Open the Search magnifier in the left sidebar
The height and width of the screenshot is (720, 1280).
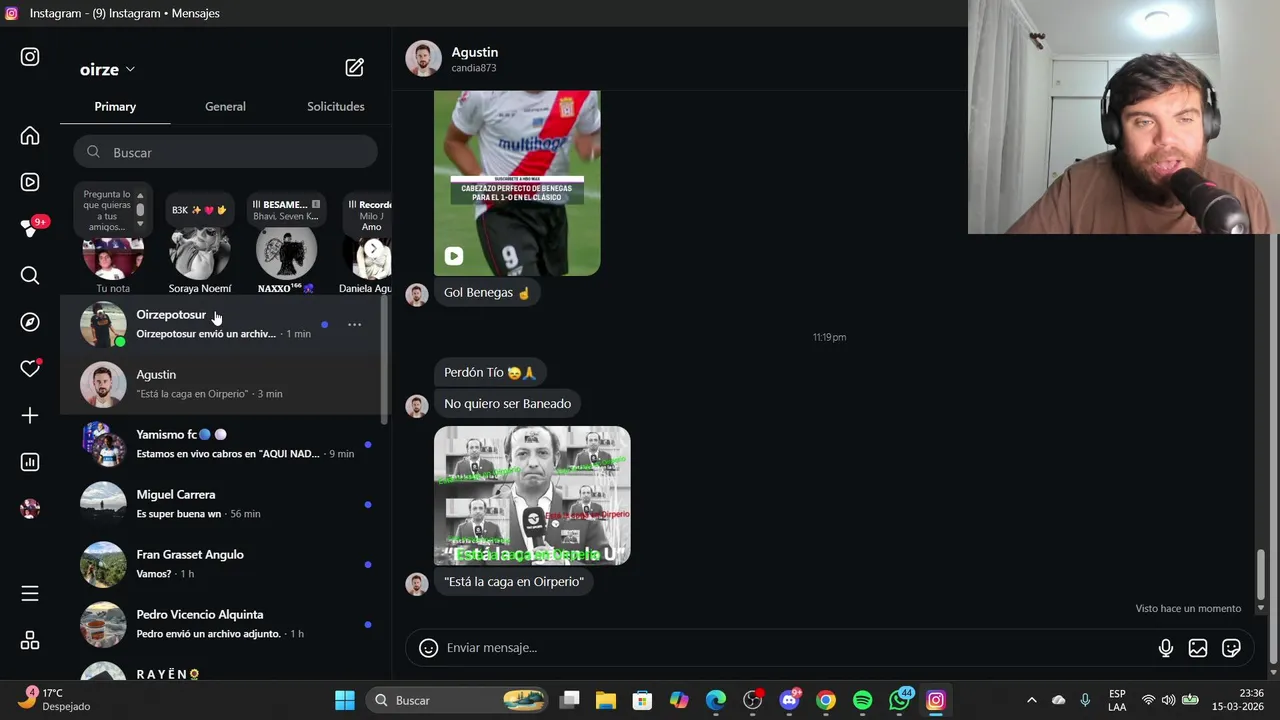[30, 275]
